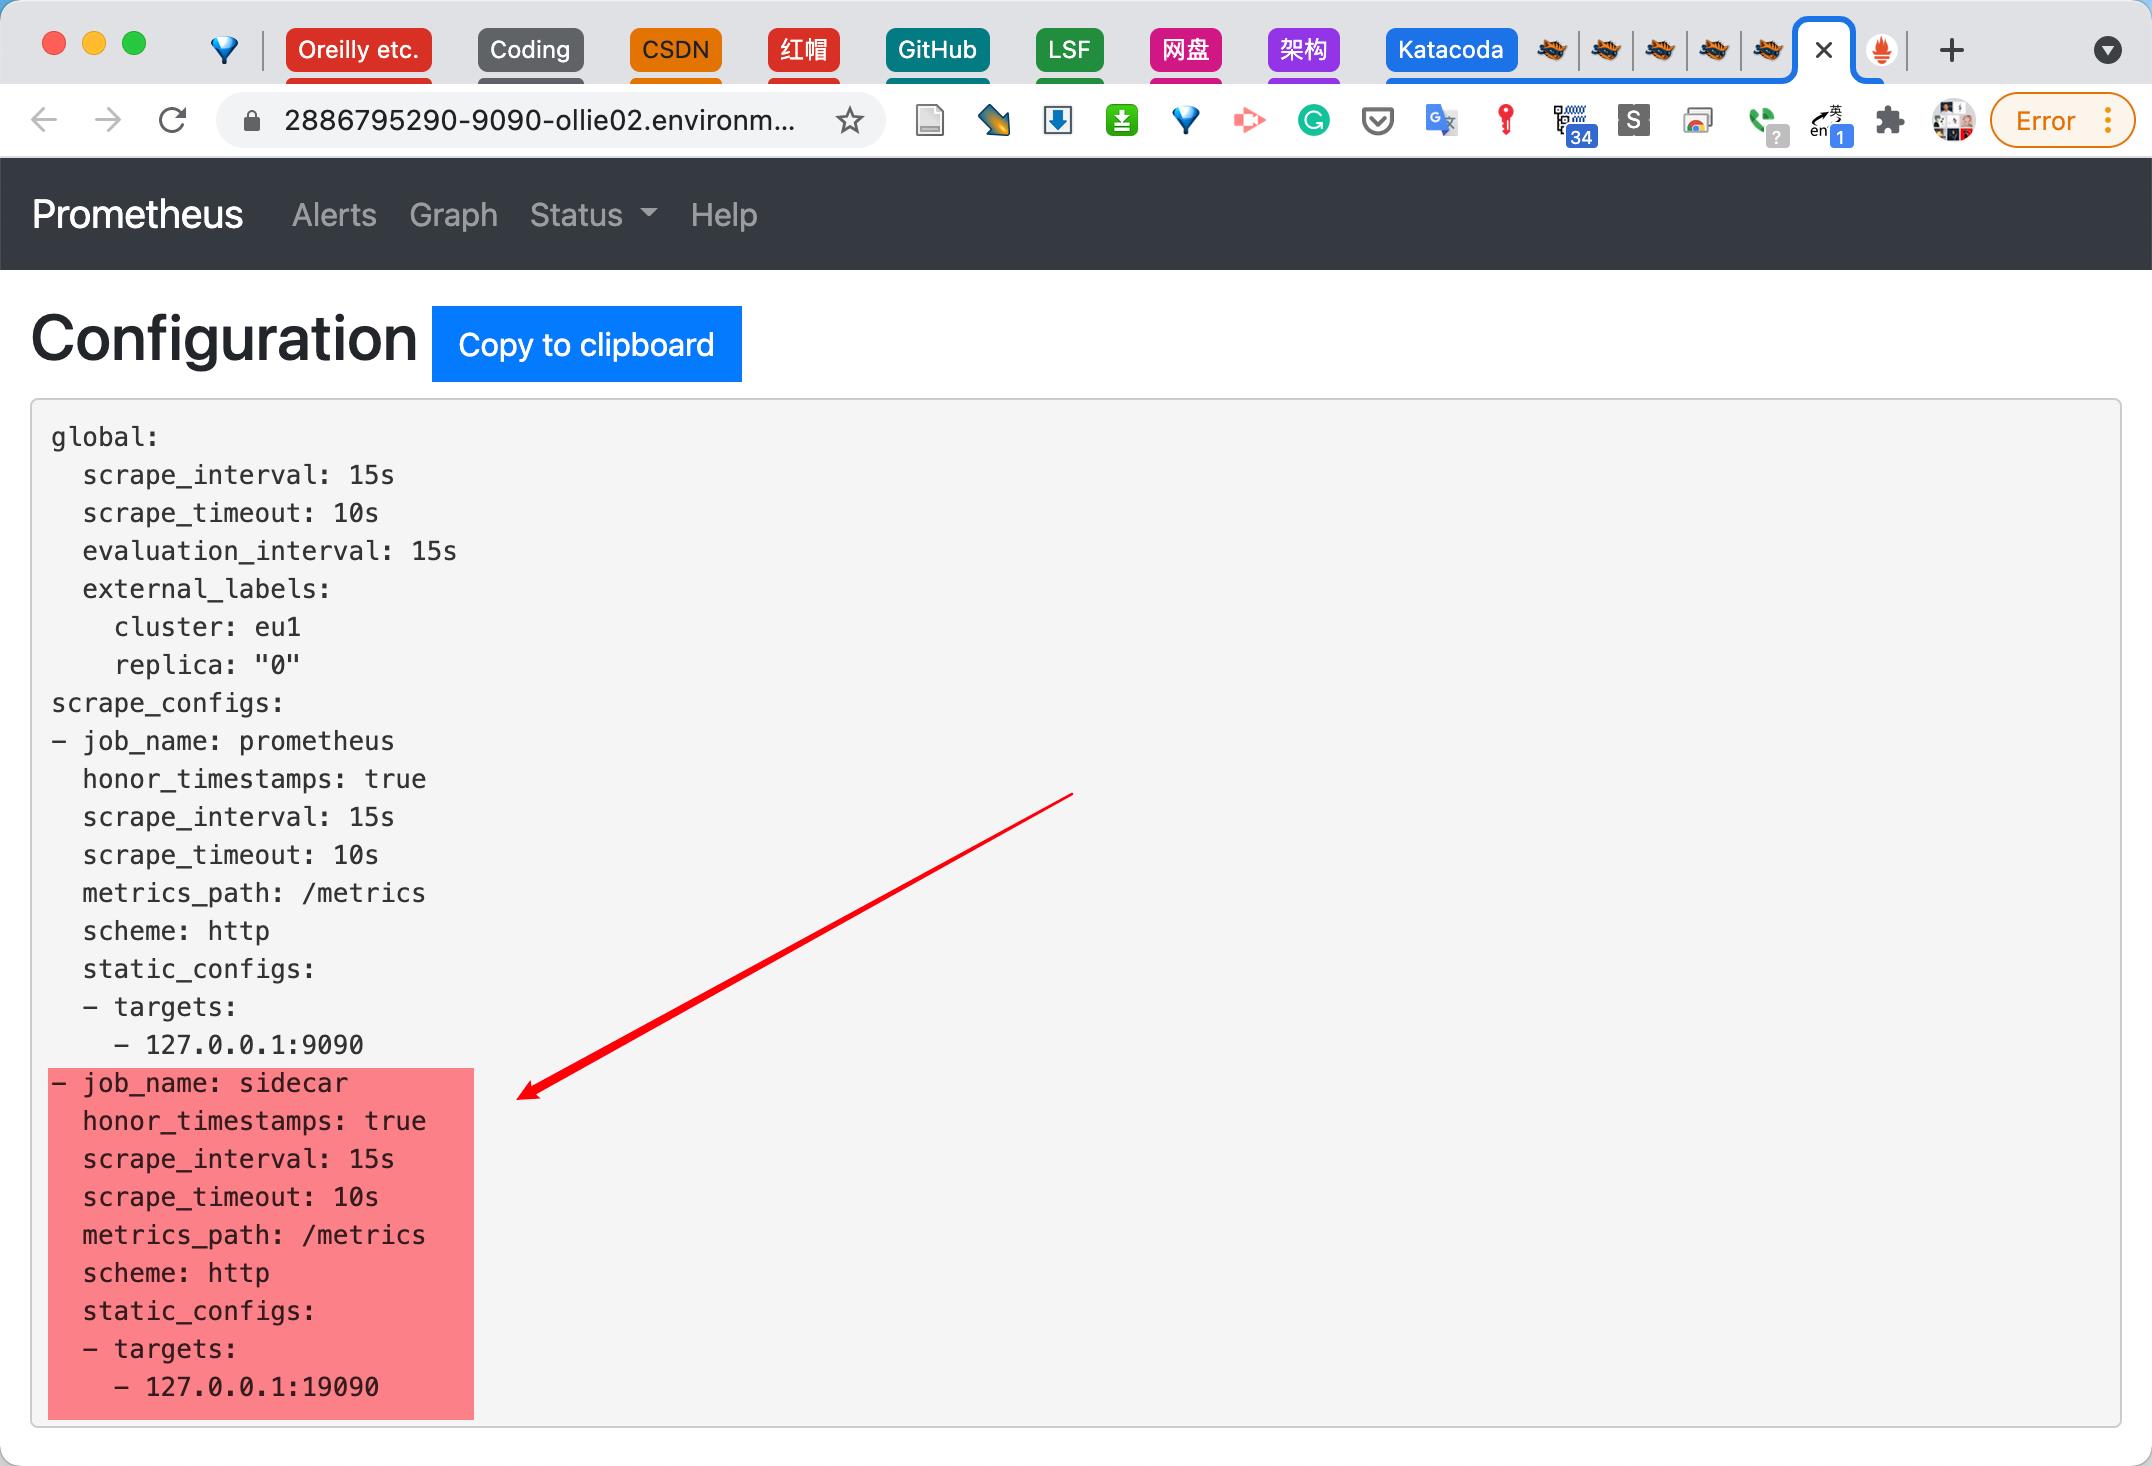The width and height of the screenshot is (2152, 1466).
Task: Open the QR code extension with badge 34
Action: coord(1573,124)
